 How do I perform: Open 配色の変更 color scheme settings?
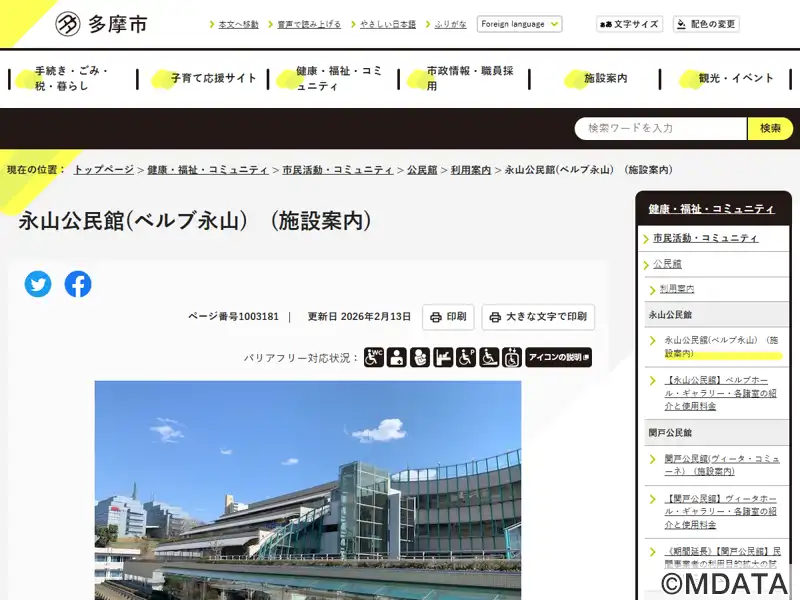[x=706, y=24]
